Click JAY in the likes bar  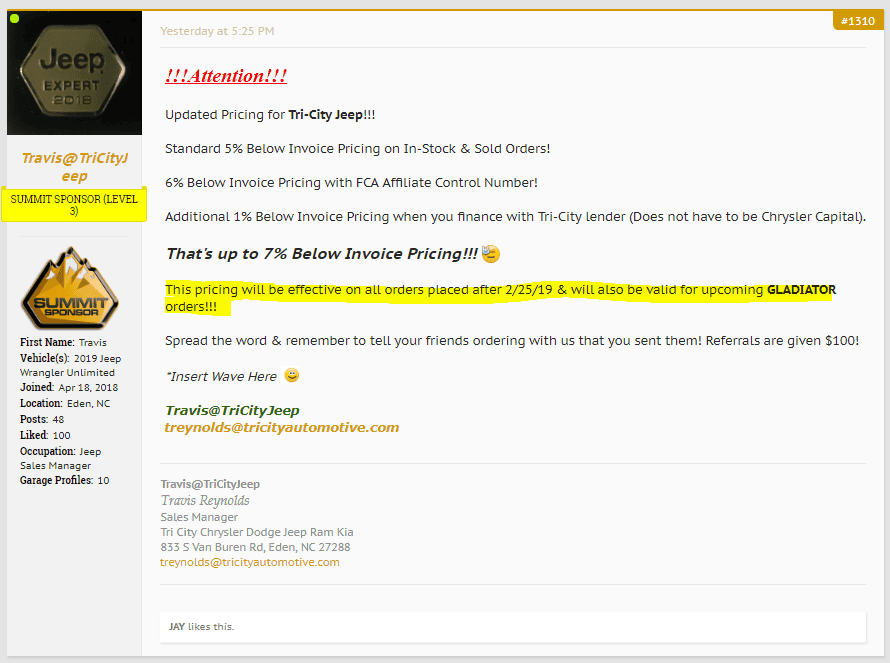(177, 627)
